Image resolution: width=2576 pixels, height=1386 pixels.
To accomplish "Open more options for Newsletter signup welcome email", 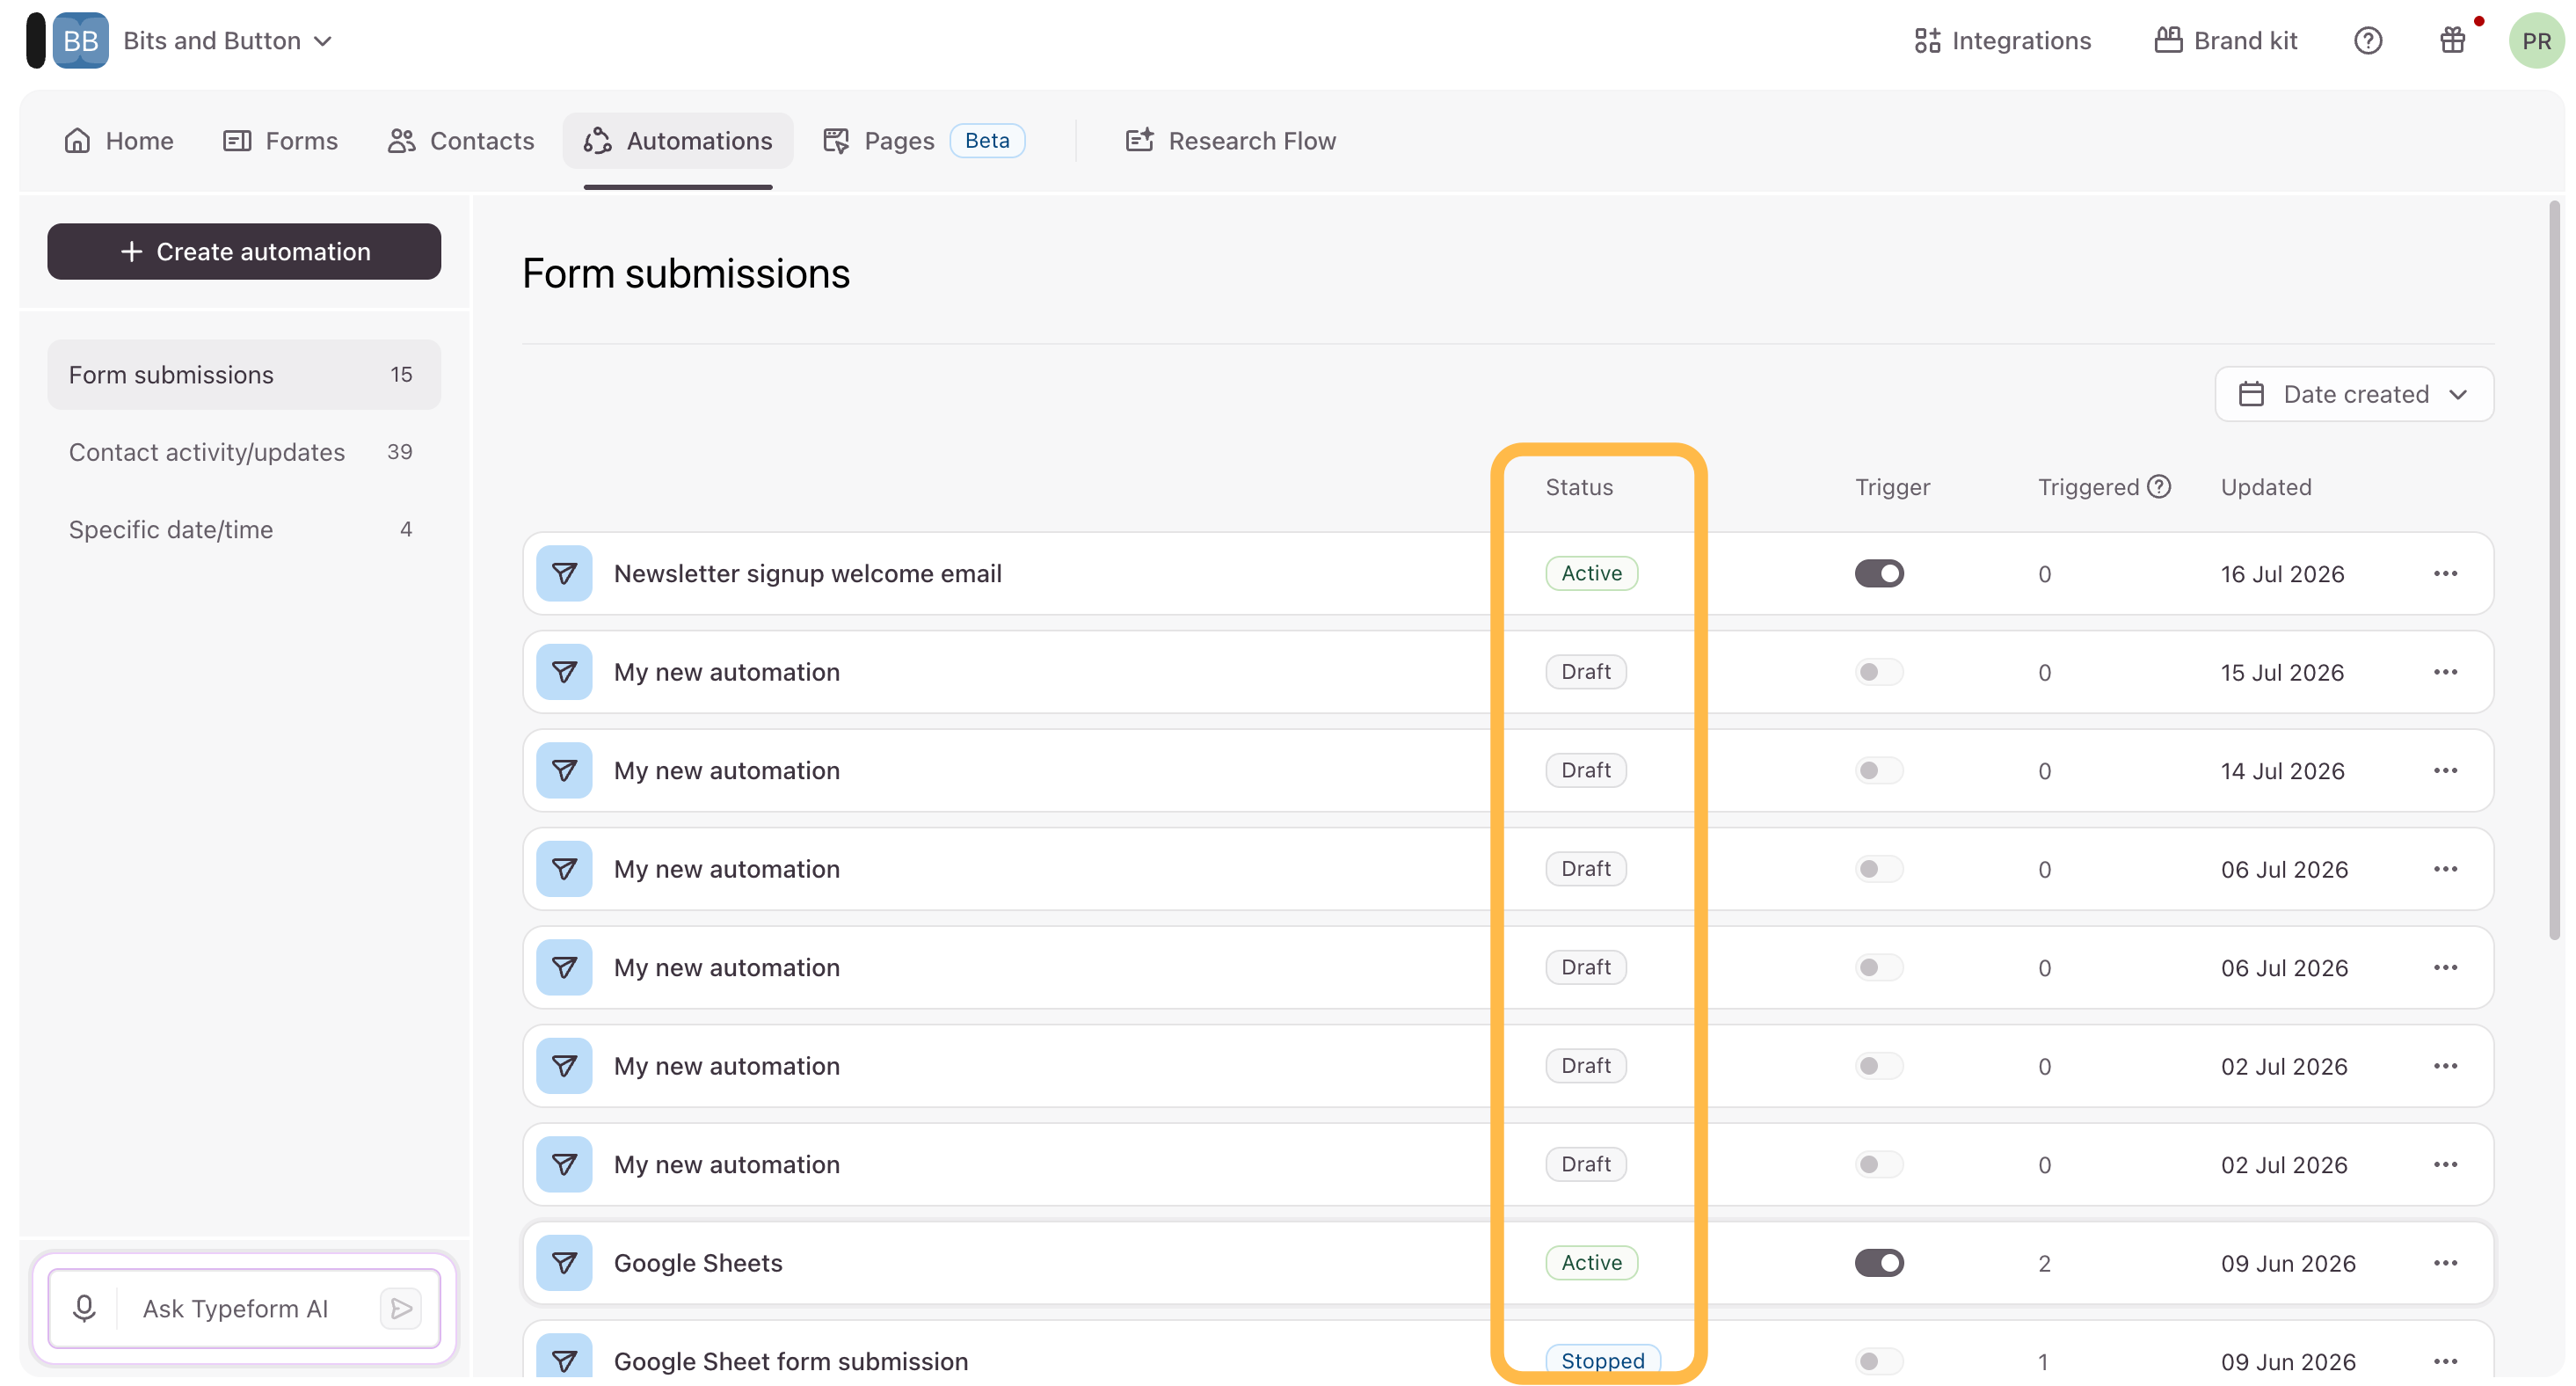I will point(2446,573).
